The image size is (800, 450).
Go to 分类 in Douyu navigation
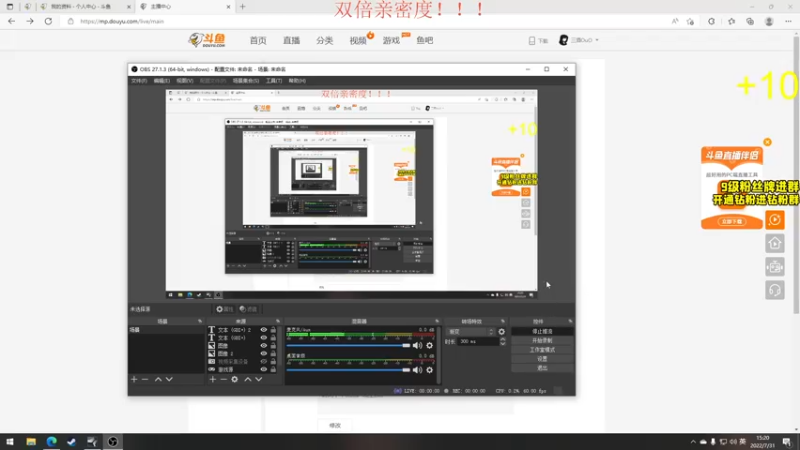[x=324, y=41]
